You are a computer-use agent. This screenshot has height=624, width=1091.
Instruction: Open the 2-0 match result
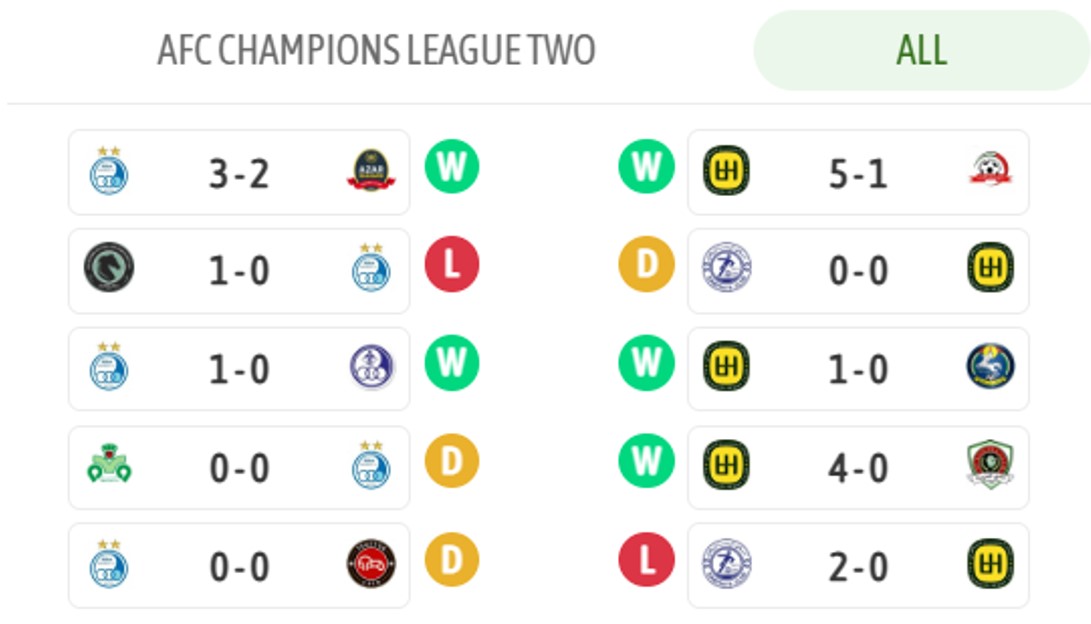point(858,566)
